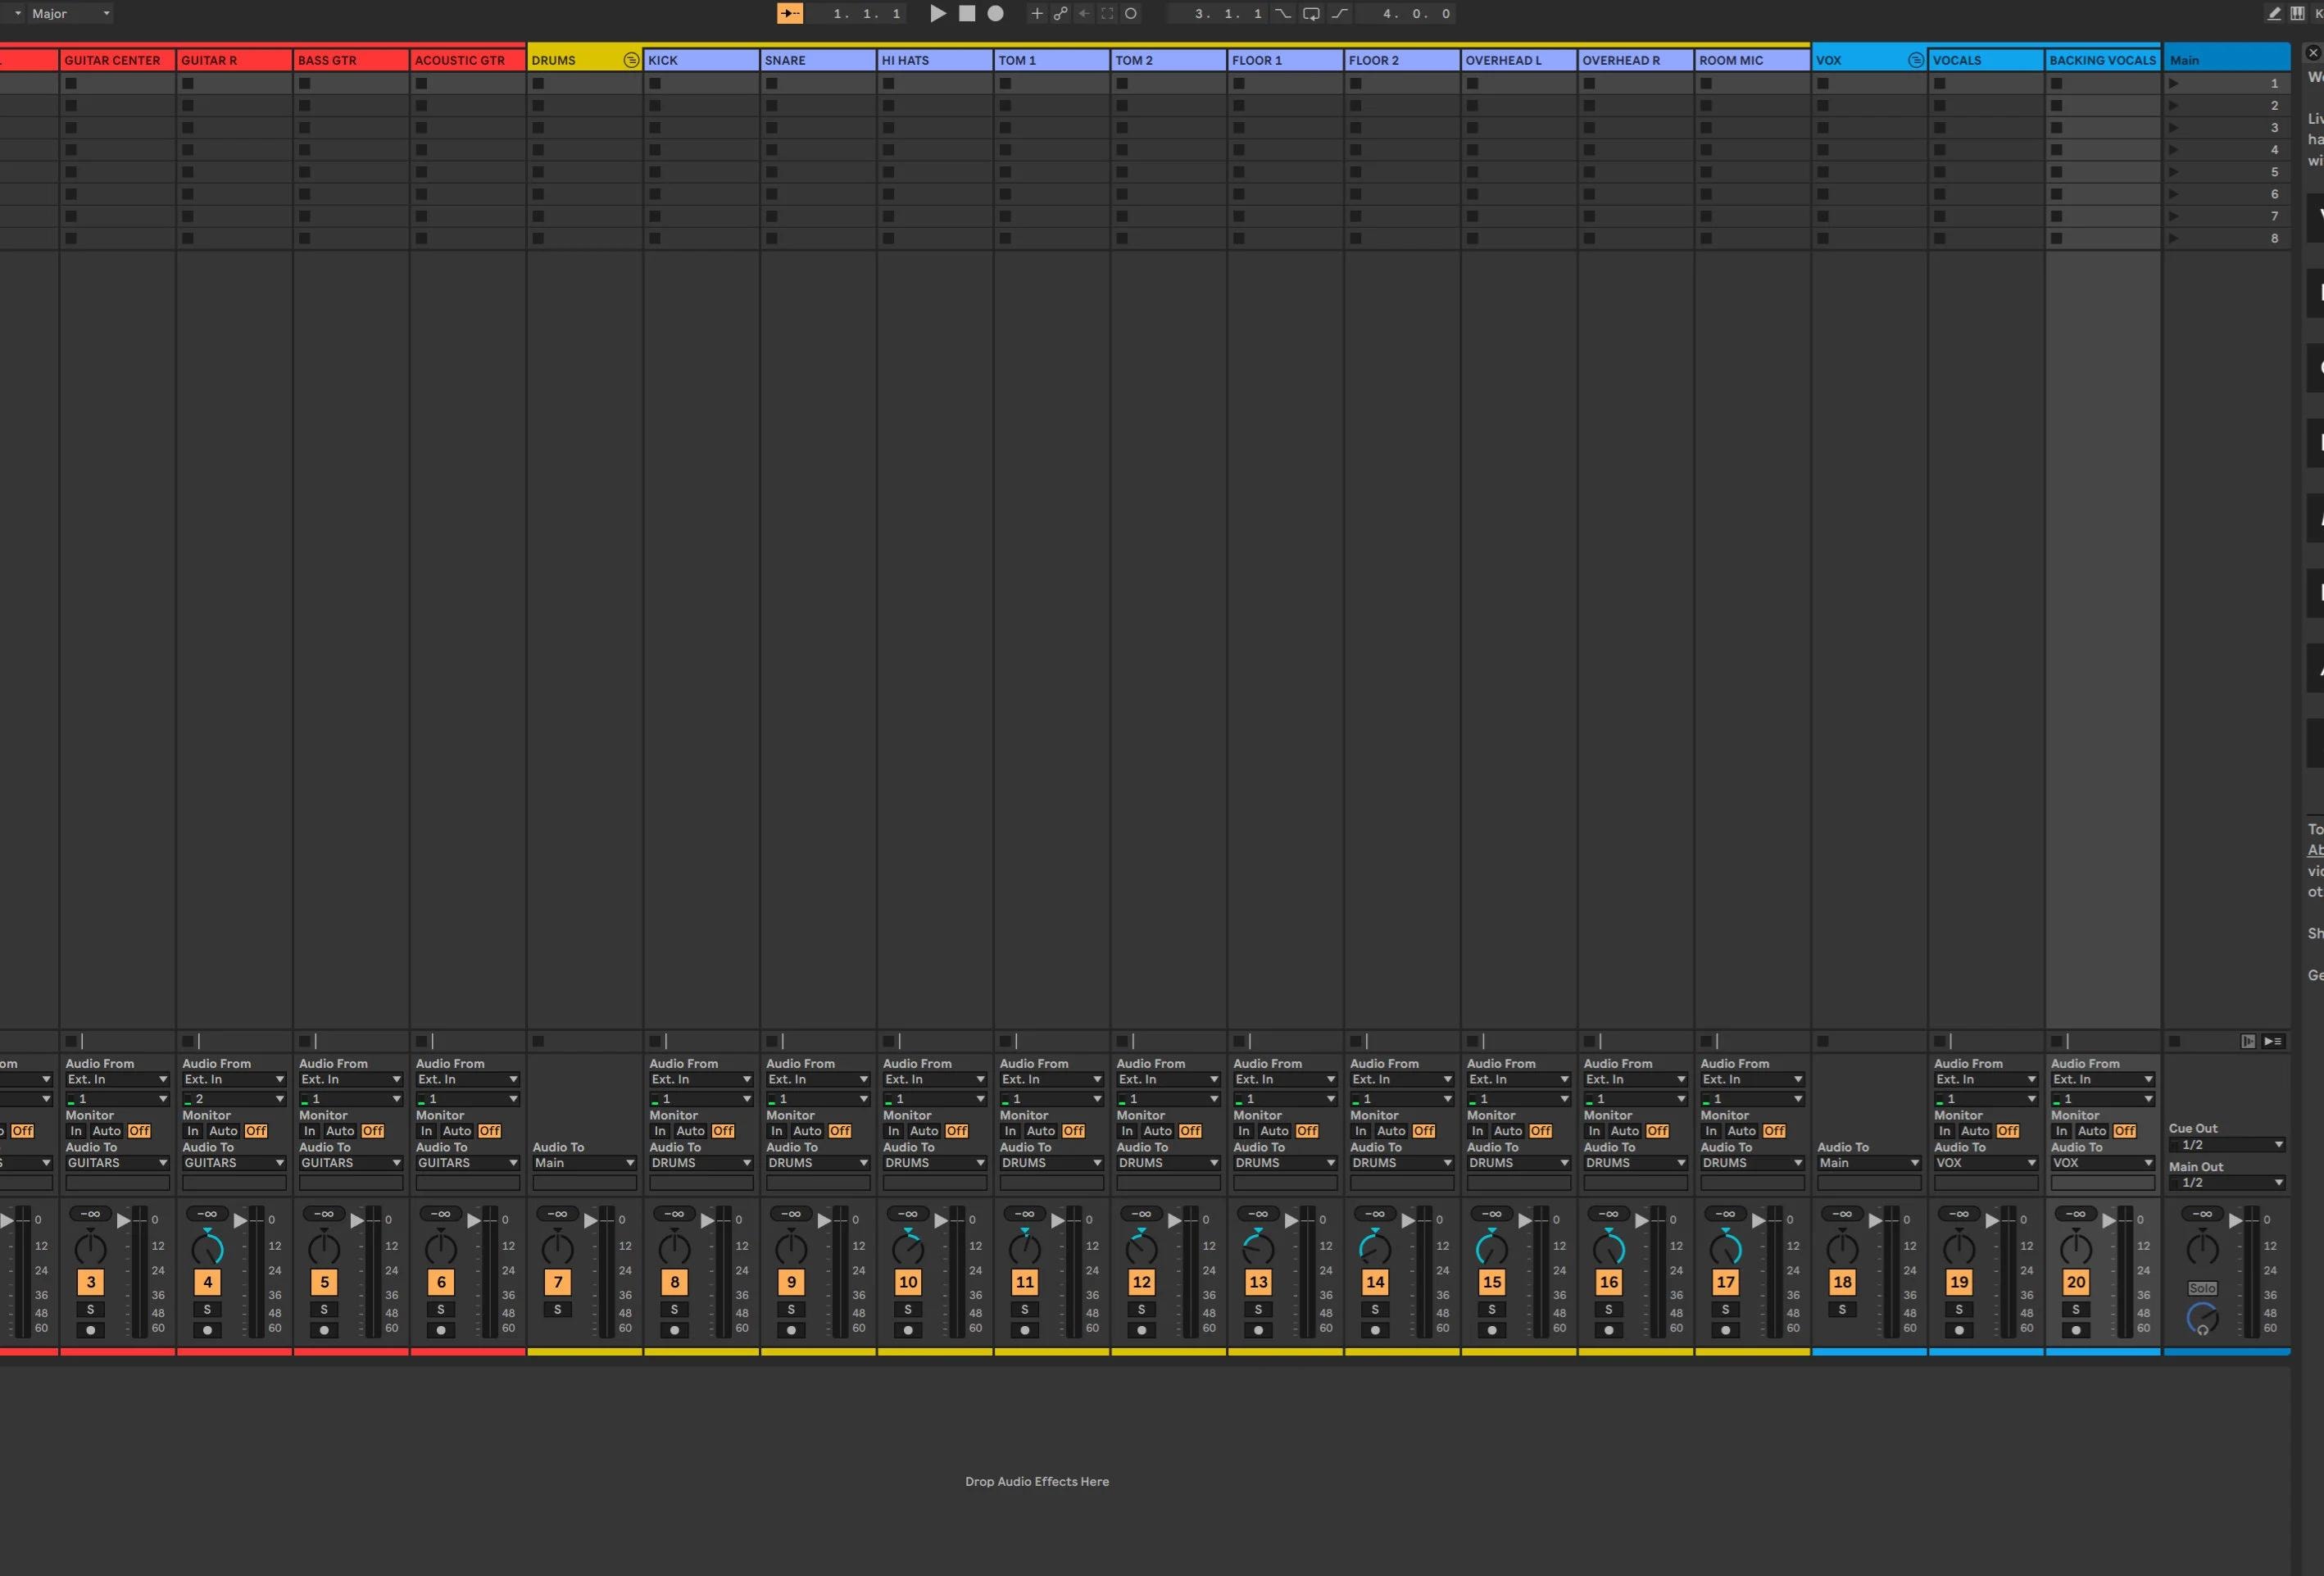Toggle the Follow playback icon
The image size is (2324, 1576).
coord(790,13)
